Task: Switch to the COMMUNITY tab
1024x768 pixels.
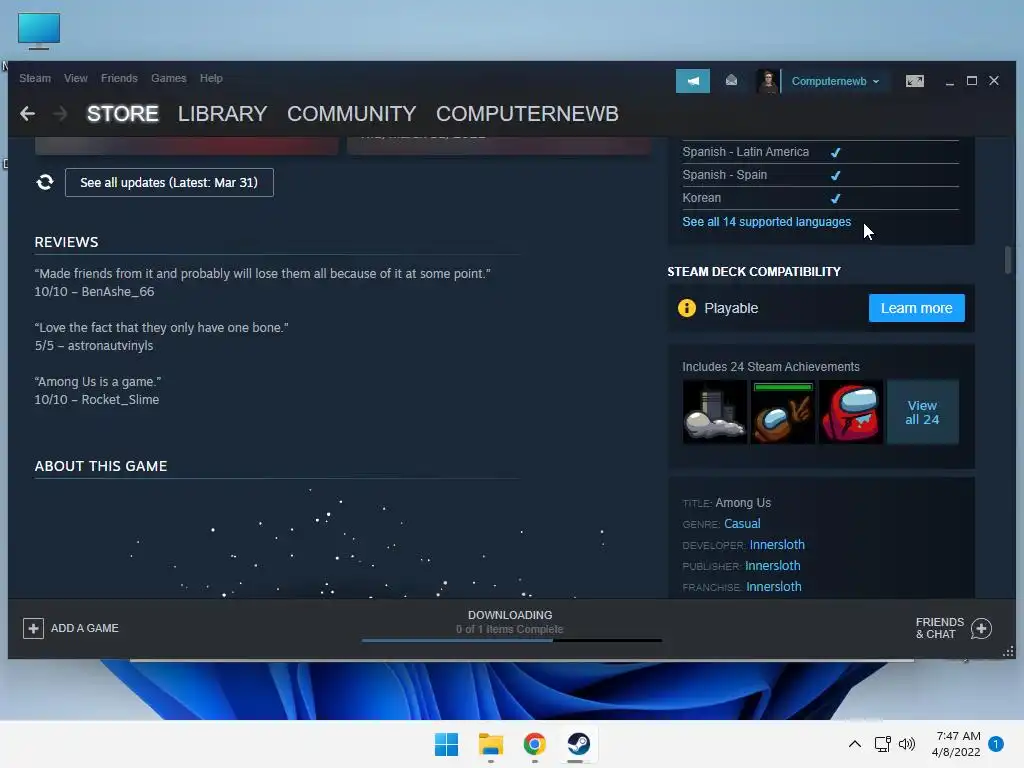Action: 351,114
